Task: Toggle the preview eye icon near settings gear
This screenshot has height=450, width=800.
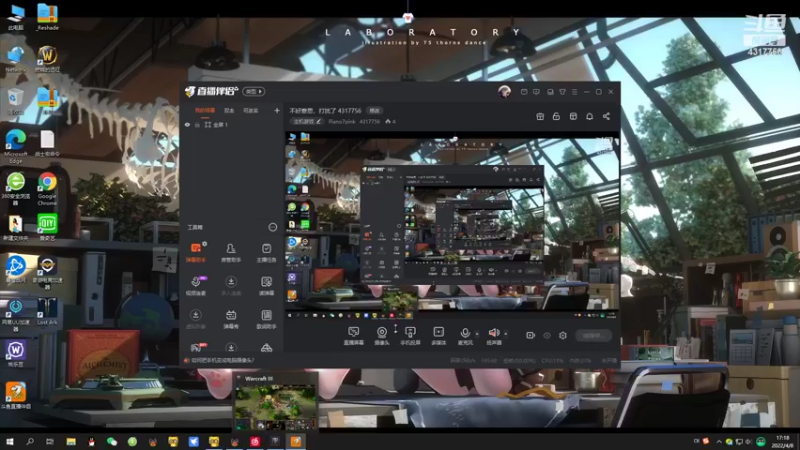Action: pos(546,335)
